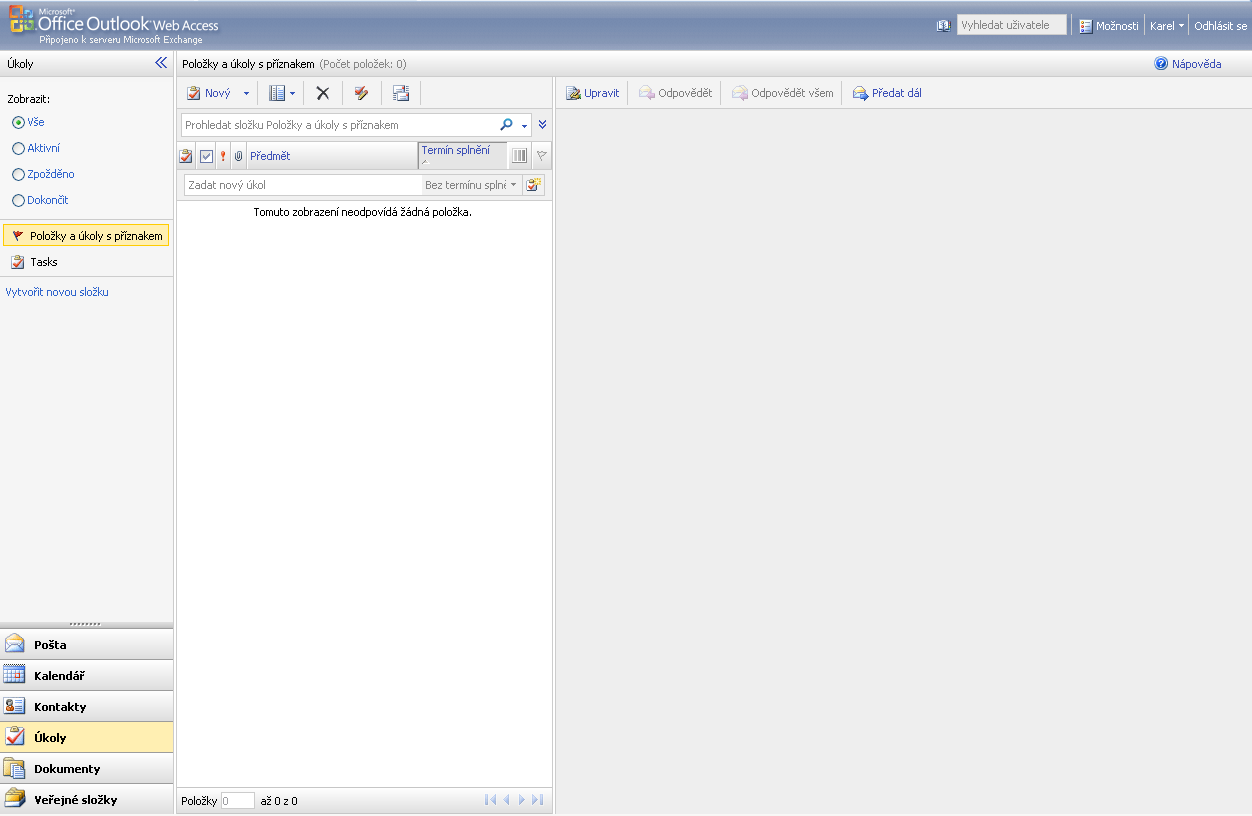
Task: Click the importance (!) column header icon
Action: click(x=222, y=155)
